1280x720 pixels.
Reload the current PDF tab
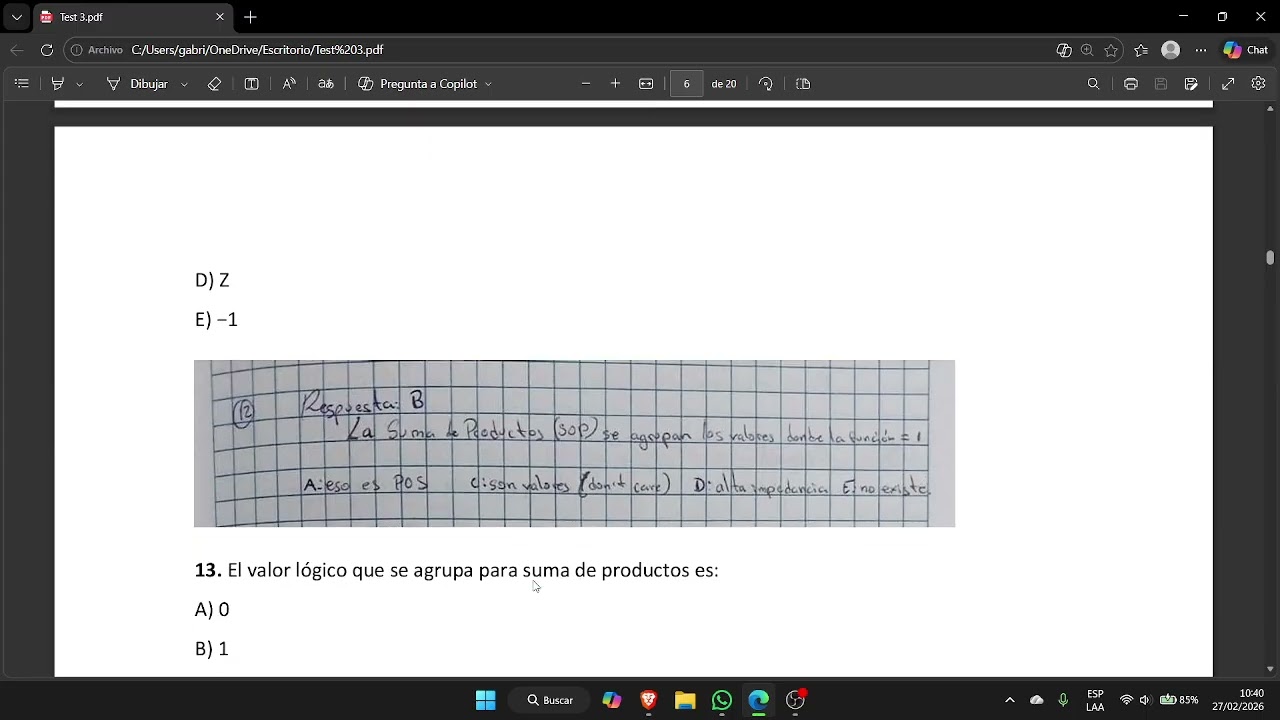[47, 50]
